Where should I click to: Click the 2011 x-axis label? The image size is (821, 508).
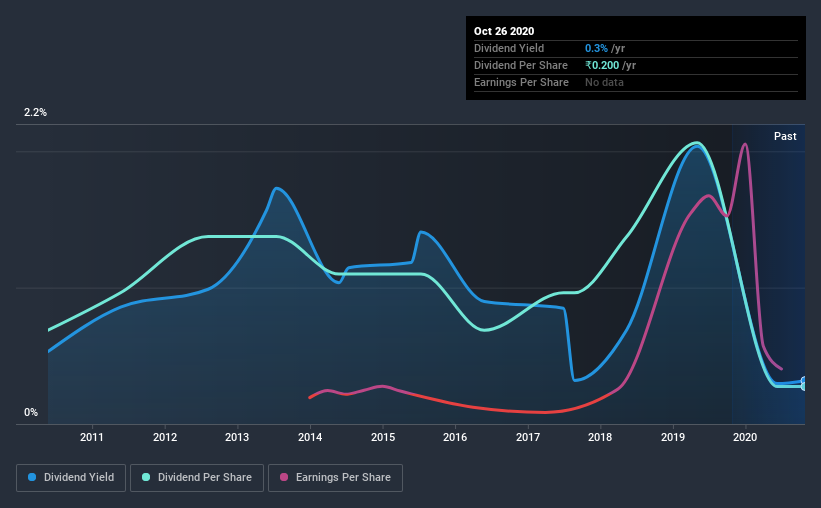pyautogui.click(x=92, y=437)
